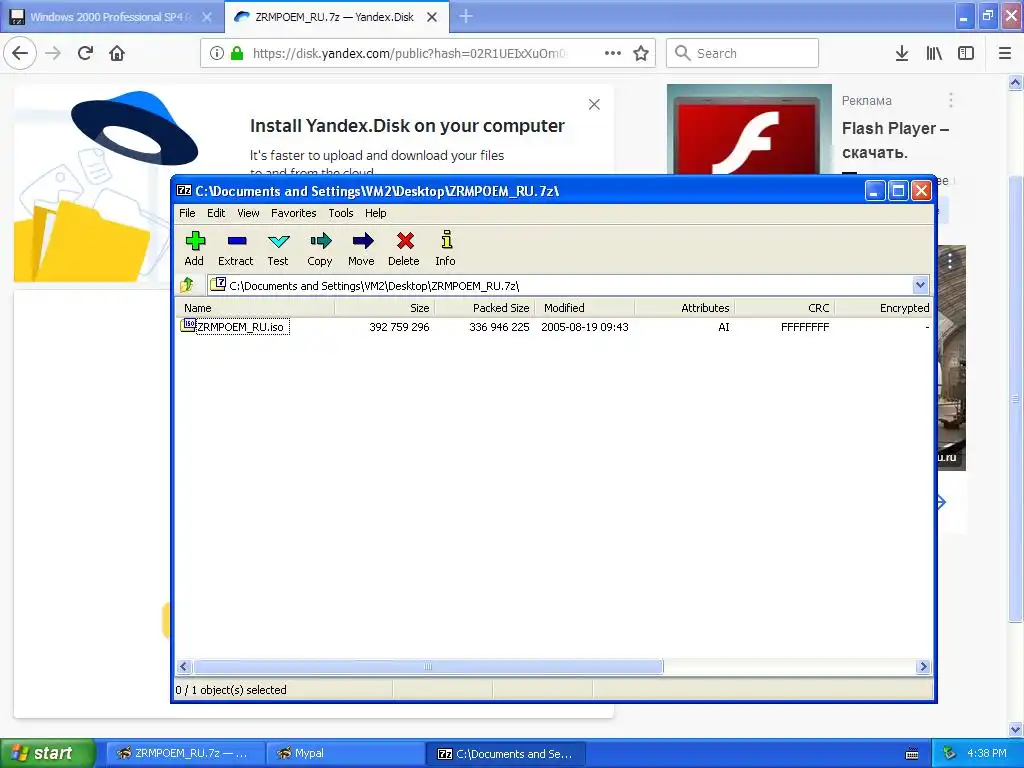The width and height of the screenshot is (1024, 768).
Task: Open archive Info in toolbar
Action: [446, 249]
